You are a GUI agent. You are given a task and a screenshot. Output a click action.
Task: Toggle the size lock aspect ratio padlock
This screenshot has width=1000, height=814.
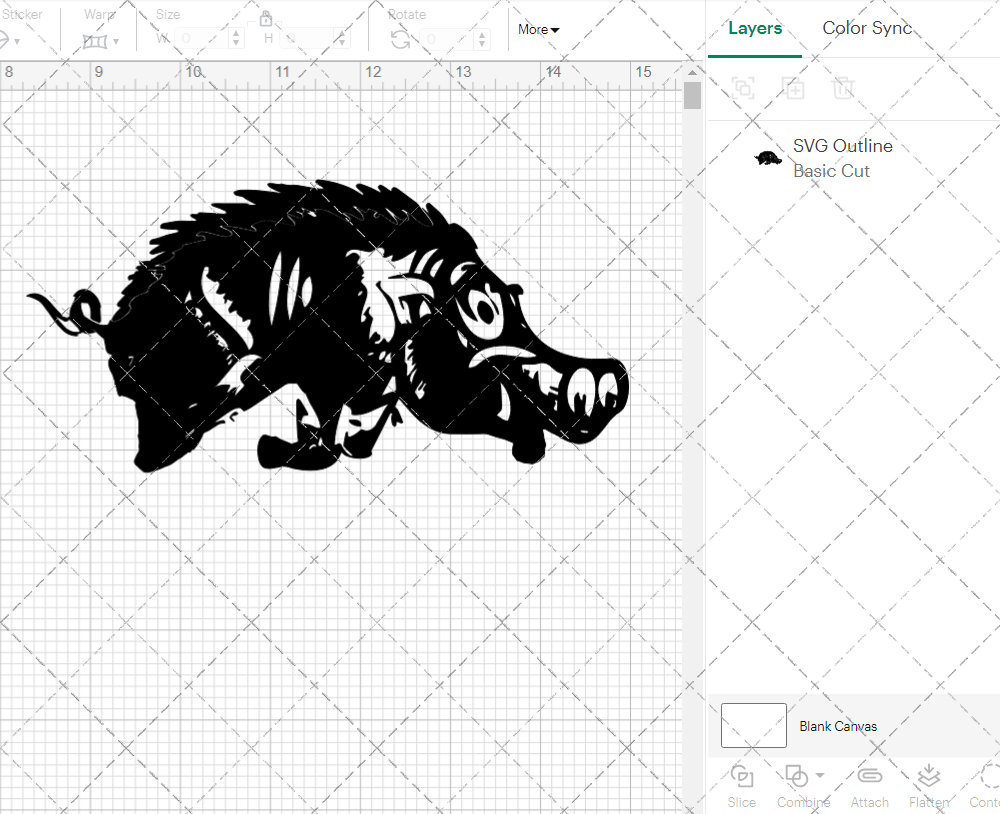tap(266, 19)
